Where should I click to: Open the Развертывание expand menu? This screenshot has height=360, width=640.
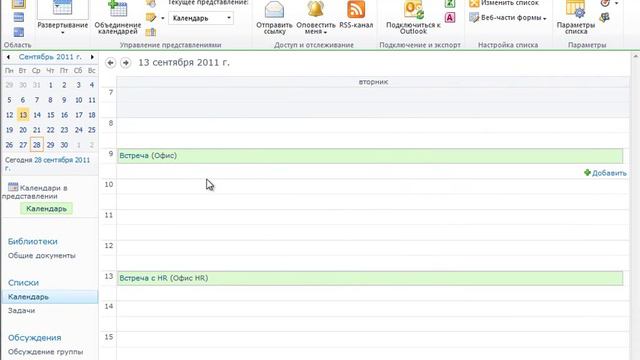click(62, 18)
